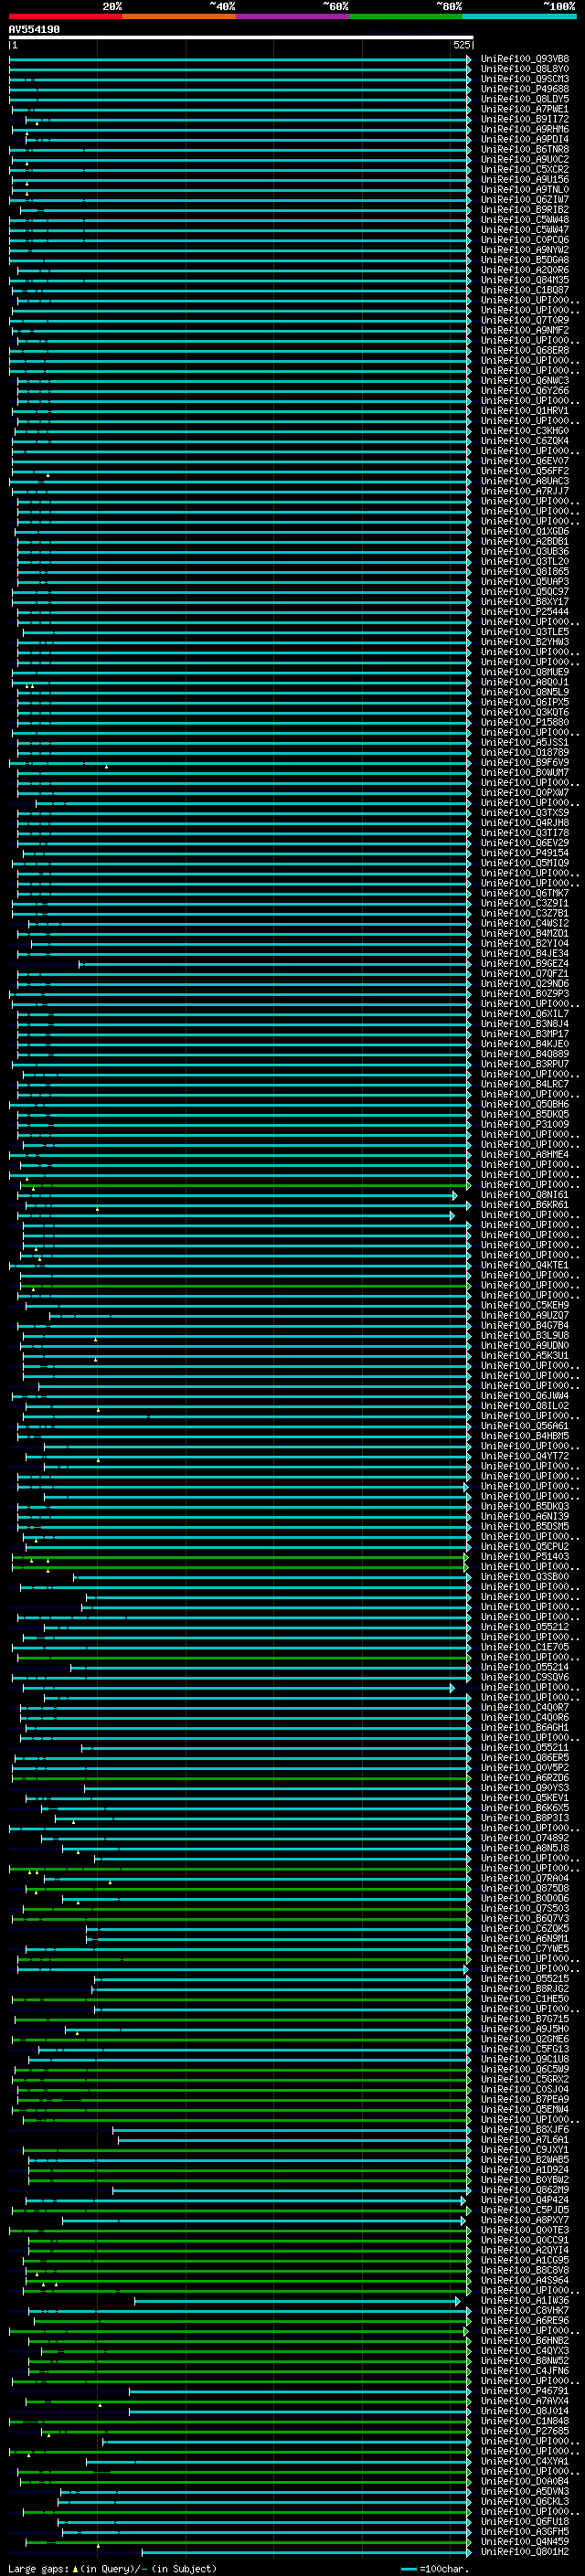
Task: Select label UniRef100_C5XCR2
Action: (525, 169)
